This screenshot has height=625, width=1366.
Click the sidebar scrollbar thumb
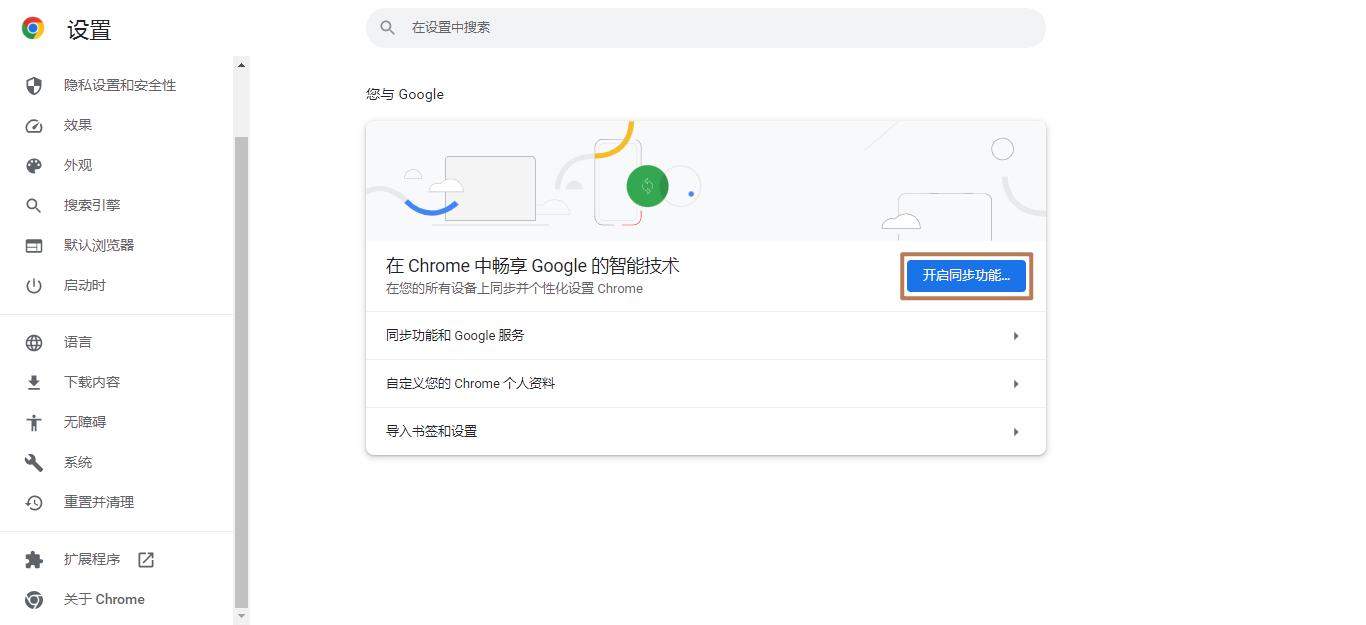(241, 372)
